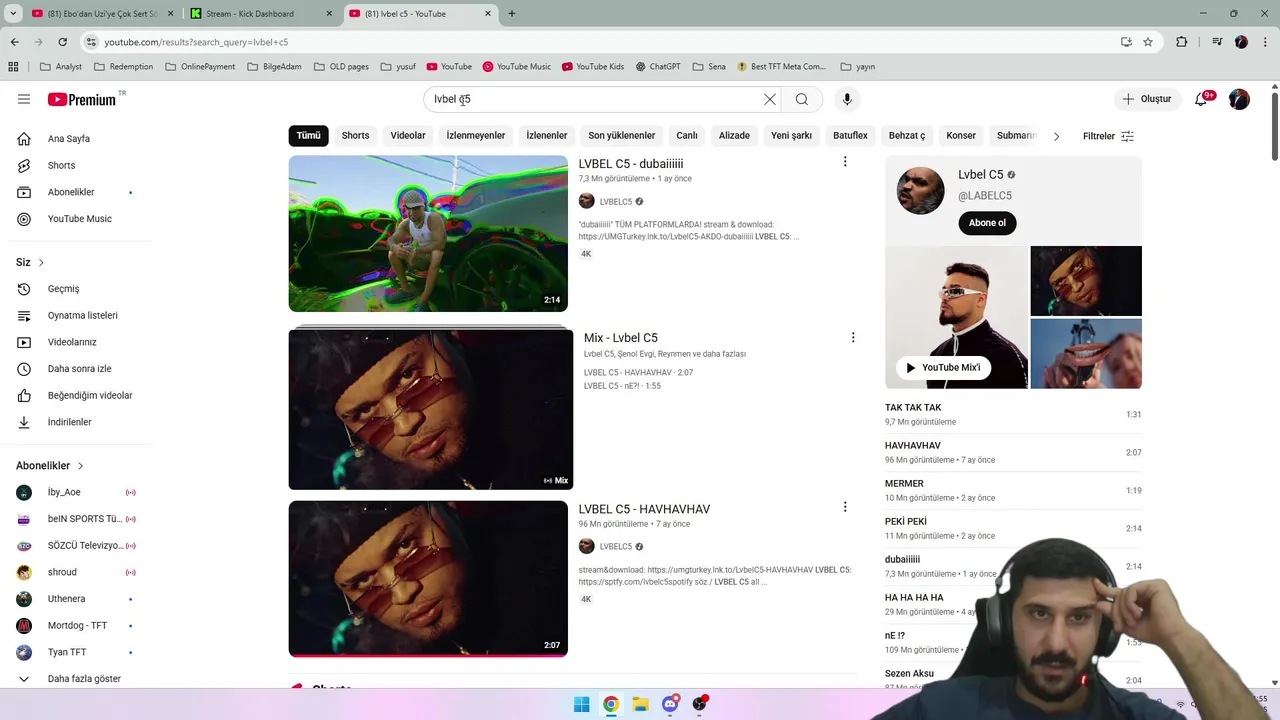Select the Shorts filter chip
This screenshot has height=720, width=1280.
pyautogui.click(x=355, y=136)
